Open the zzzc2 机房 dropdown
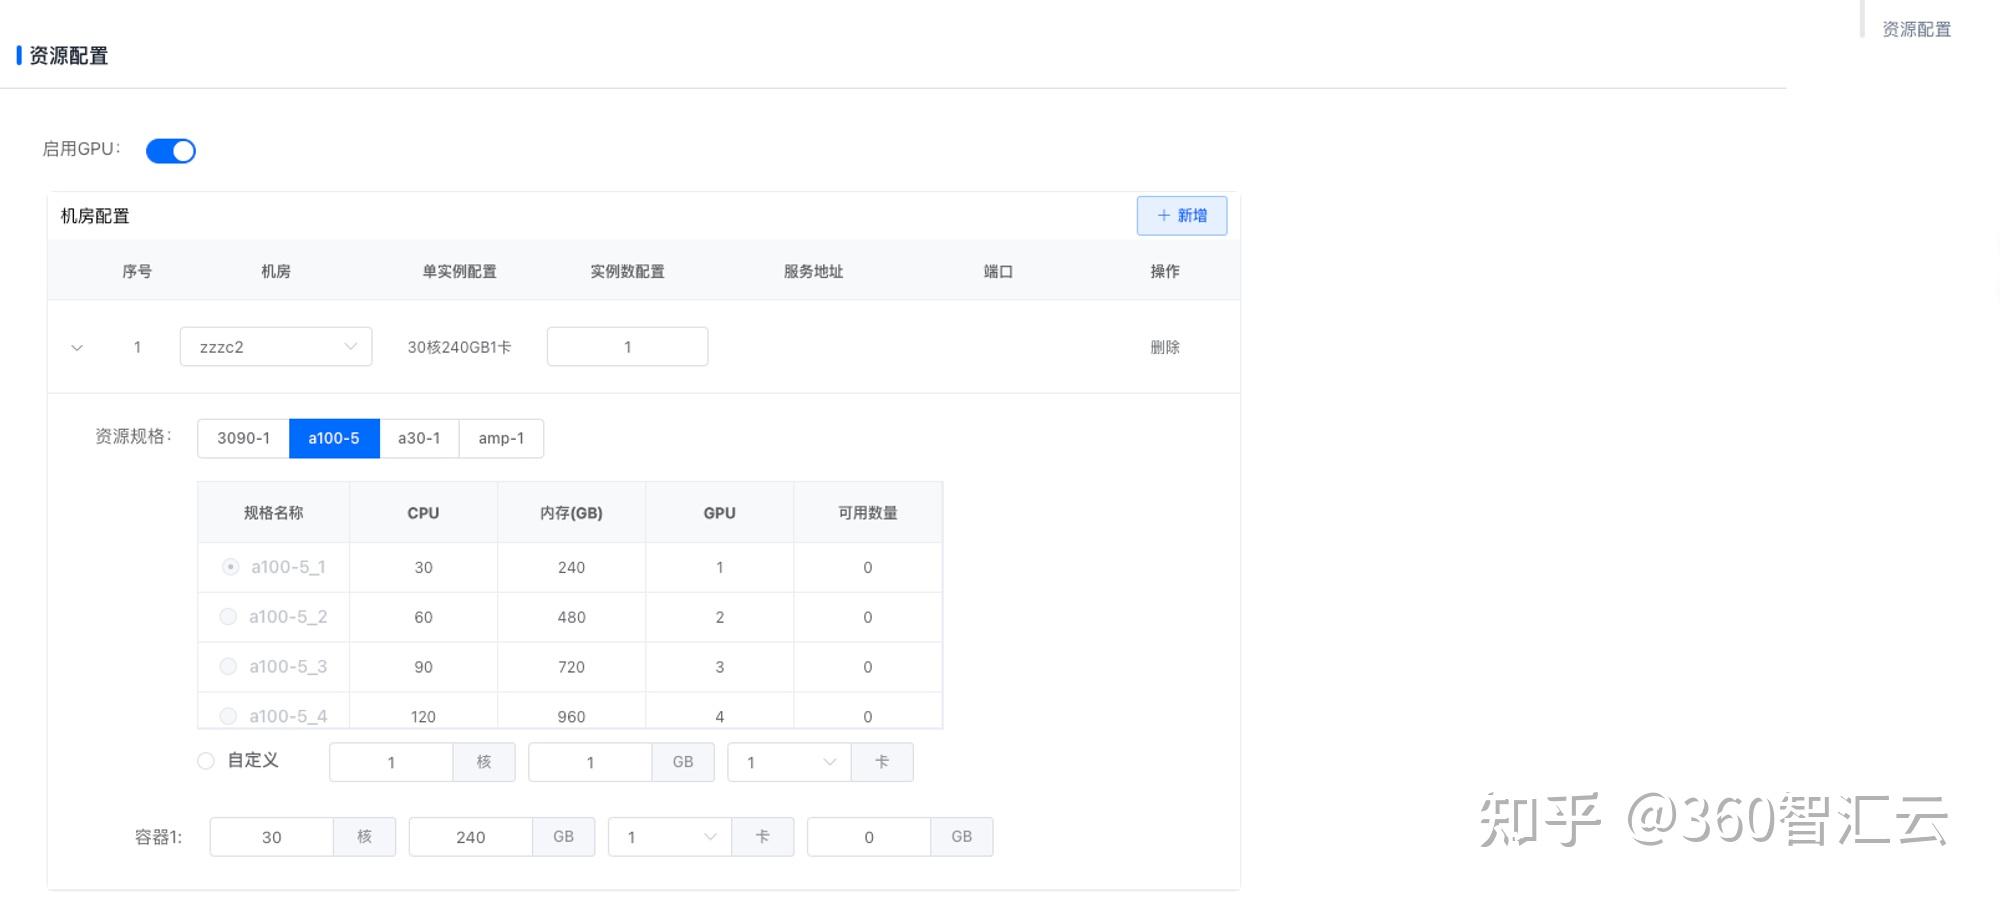 coord(276,347)
